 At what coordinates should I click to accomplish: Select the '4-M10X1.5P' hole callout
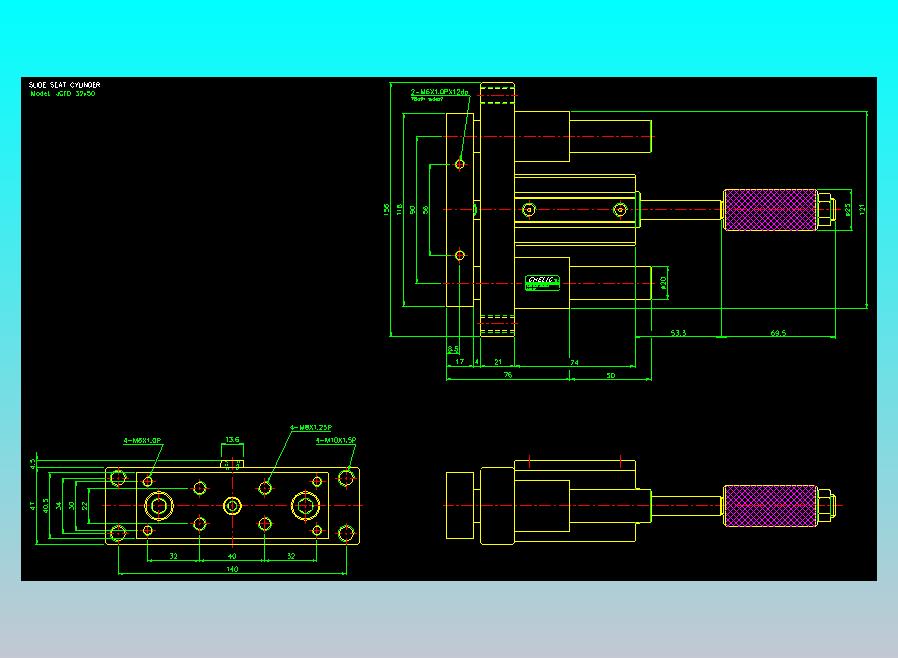click(336, 440)
